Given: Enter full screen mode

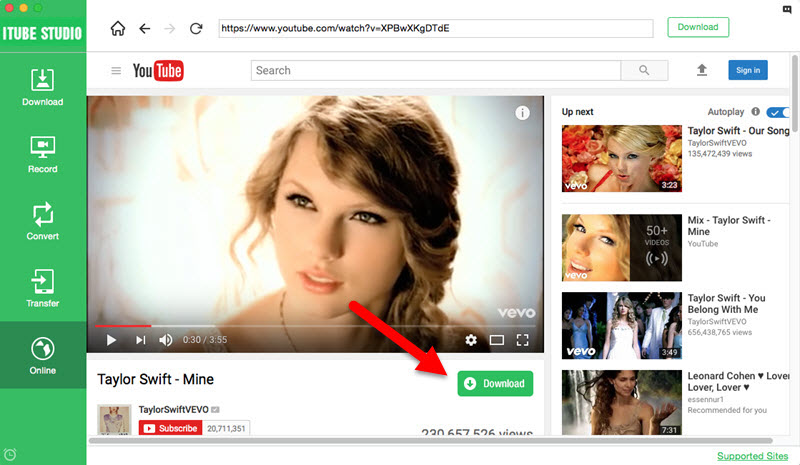Looking at the screenshot, I should tap(522, 340).
